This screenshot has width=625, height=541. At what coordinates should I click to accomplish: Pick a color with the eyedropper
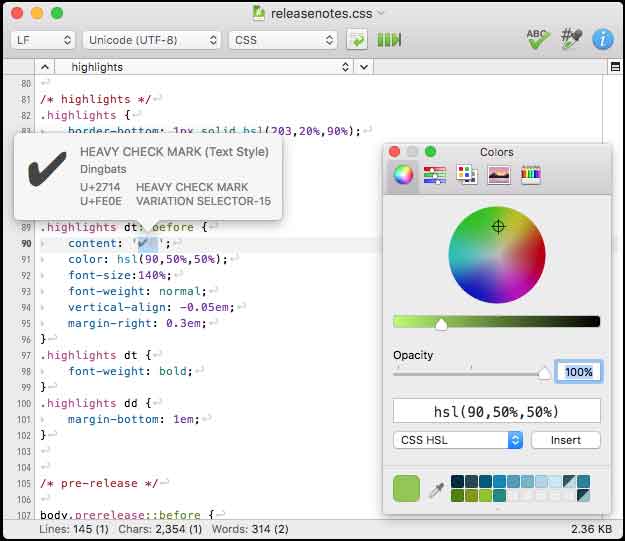click(x=436, y=489)
